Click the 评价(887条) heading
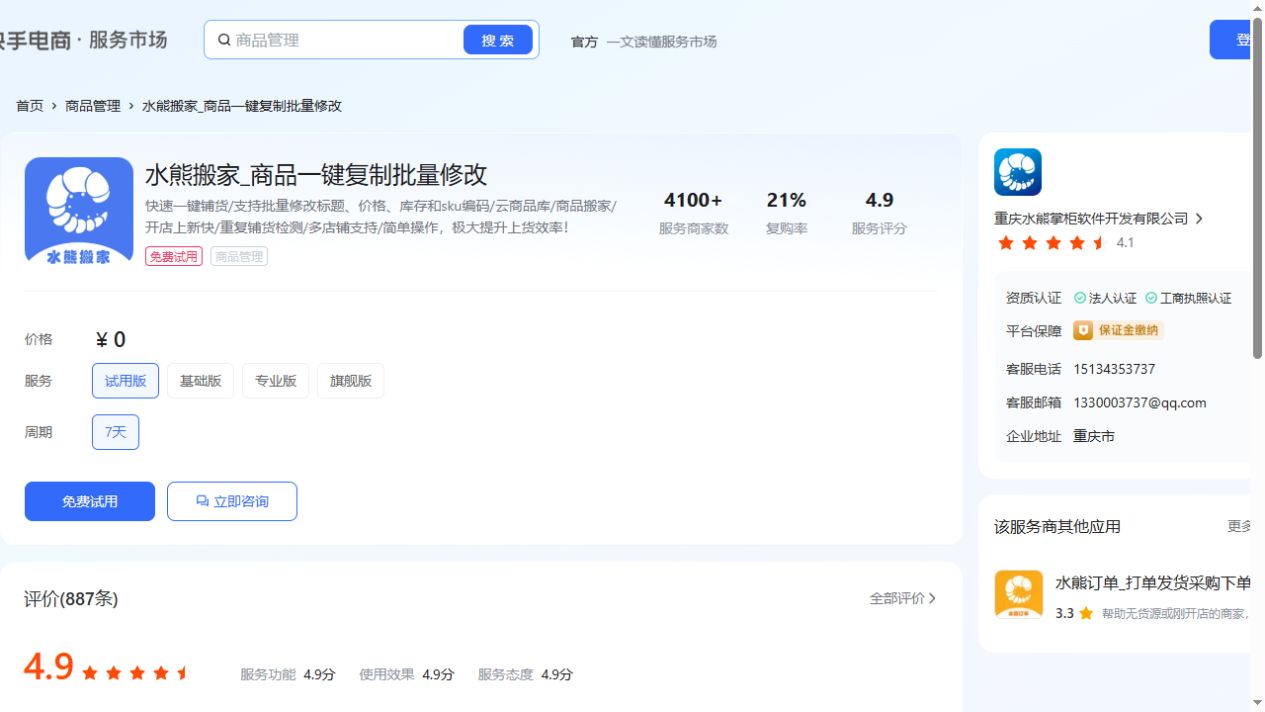This screenshot has height=712, width=1265. tap(71, 599)
